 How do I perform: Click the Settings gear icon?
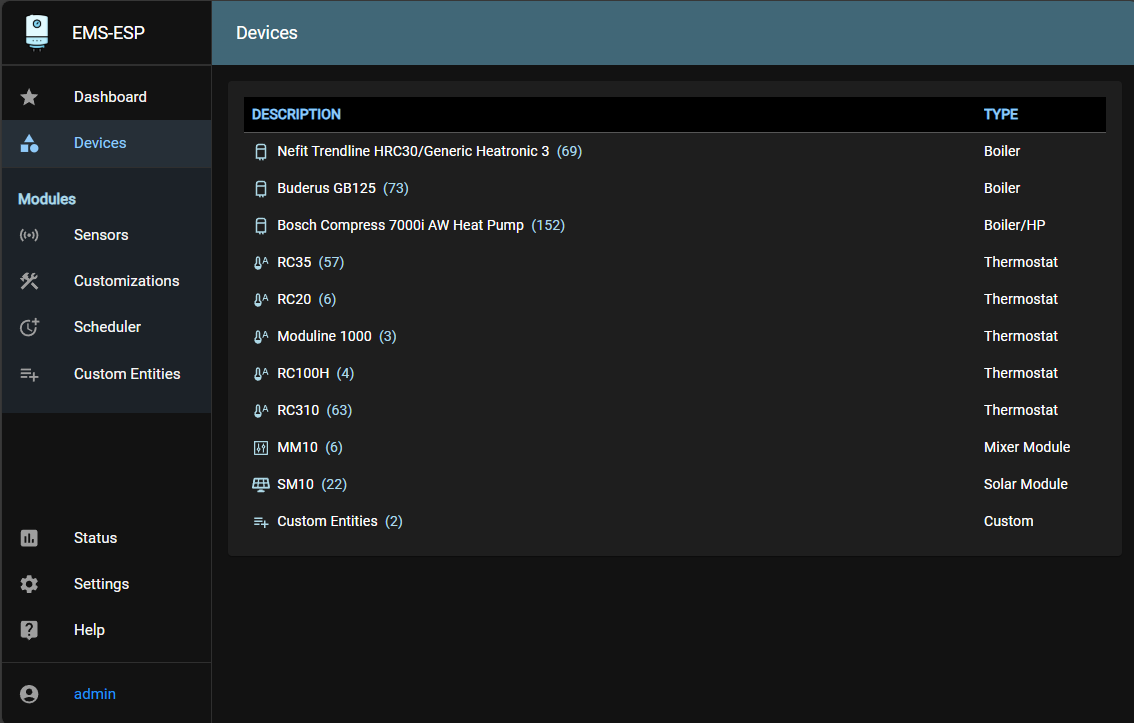click(28, 583)
